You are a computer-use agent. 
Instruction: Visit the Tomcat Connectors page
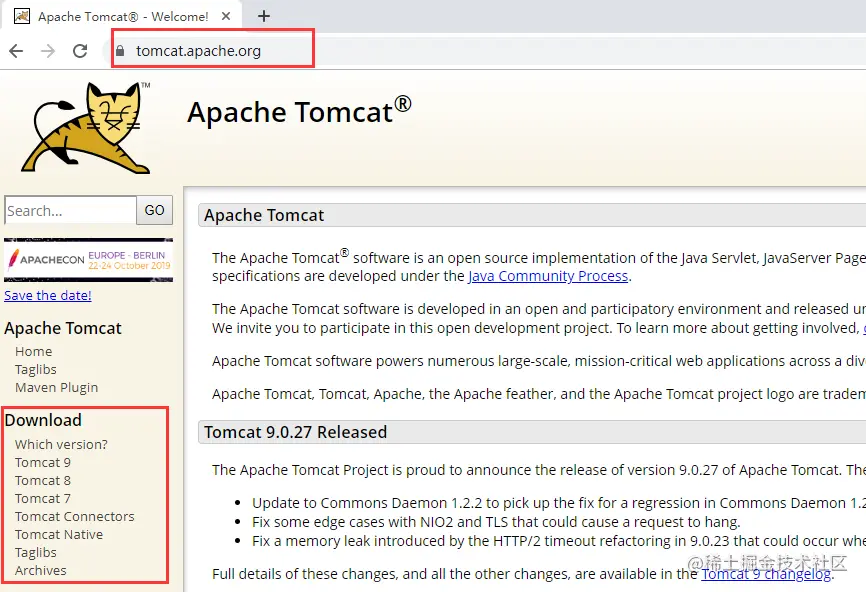click(74, 516)
